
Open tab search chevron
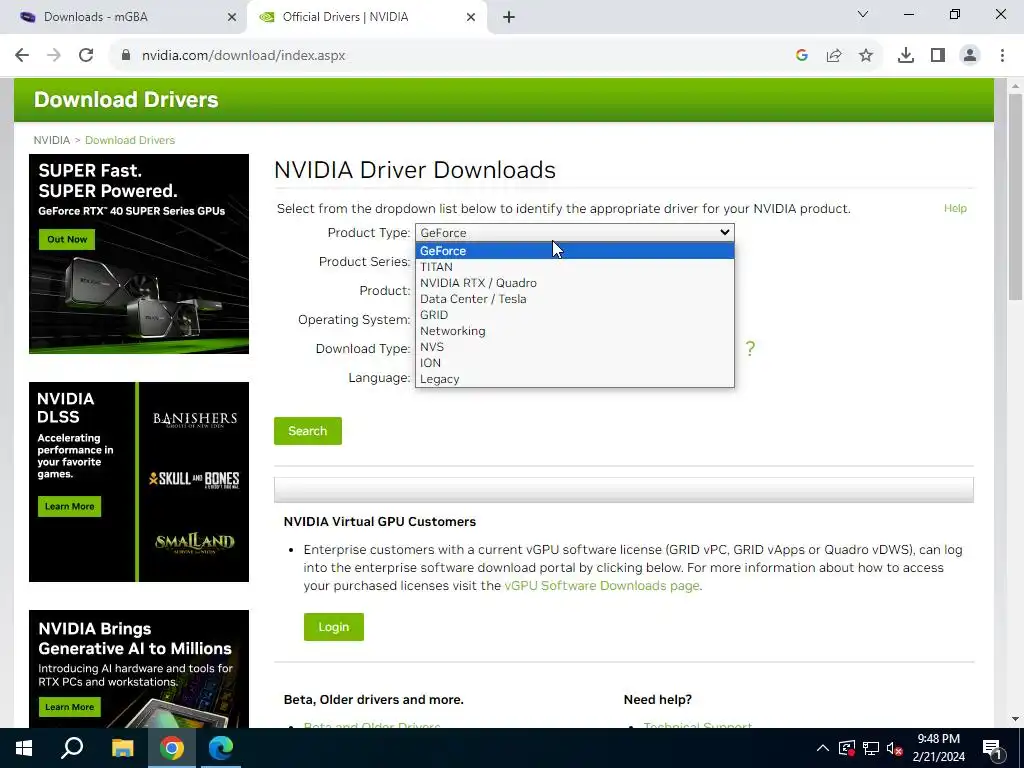pos(863,14)
